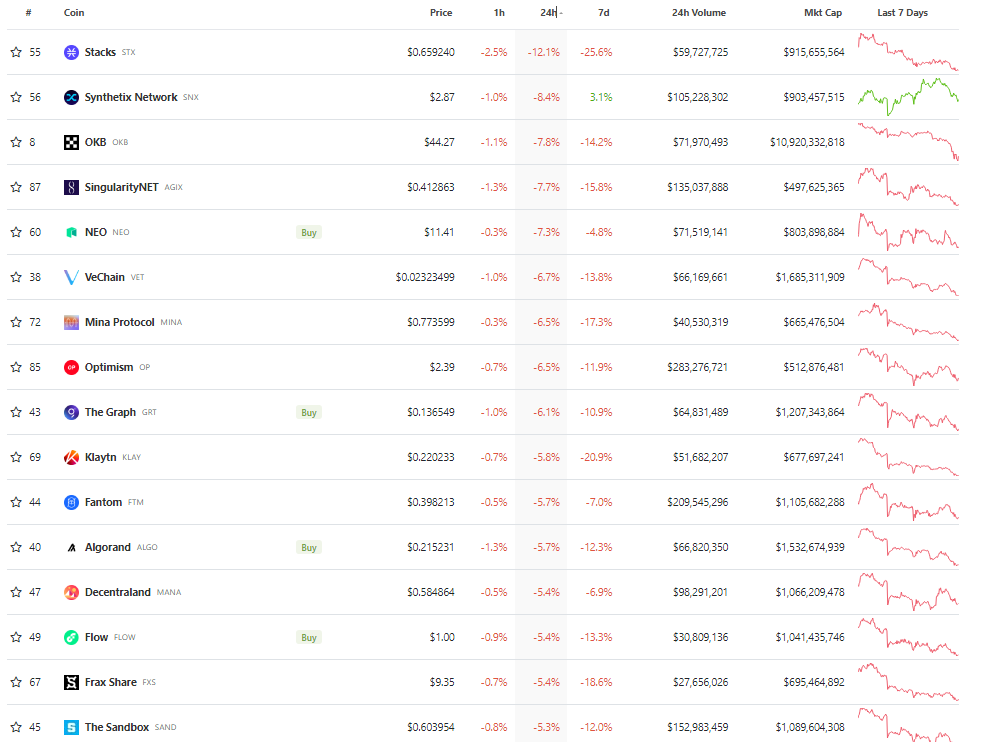Image resolution: width=982 pixels, height=742 pixels.
Task: Sort by the 7d column header
Action: 604,13
